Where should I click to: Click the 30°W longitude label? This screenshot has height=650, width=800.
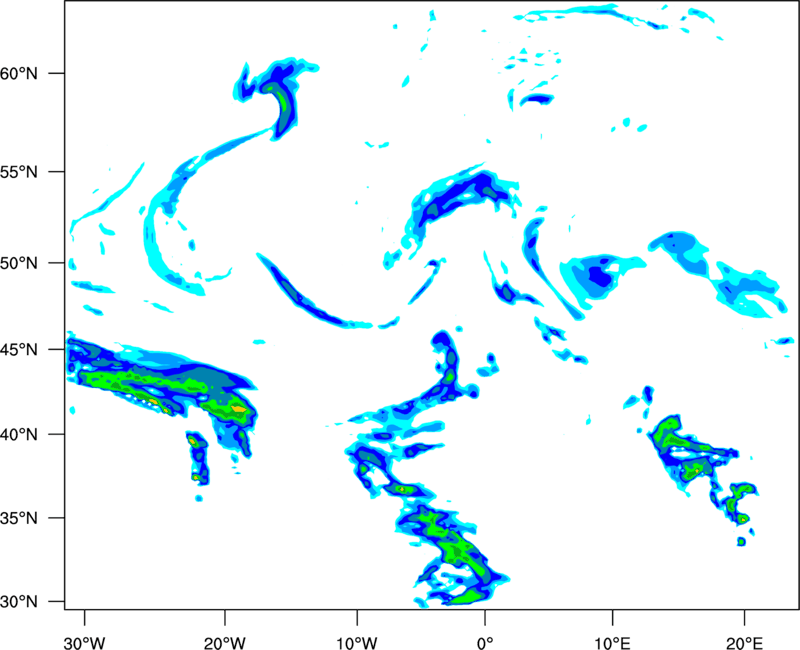tap(85, 643)
